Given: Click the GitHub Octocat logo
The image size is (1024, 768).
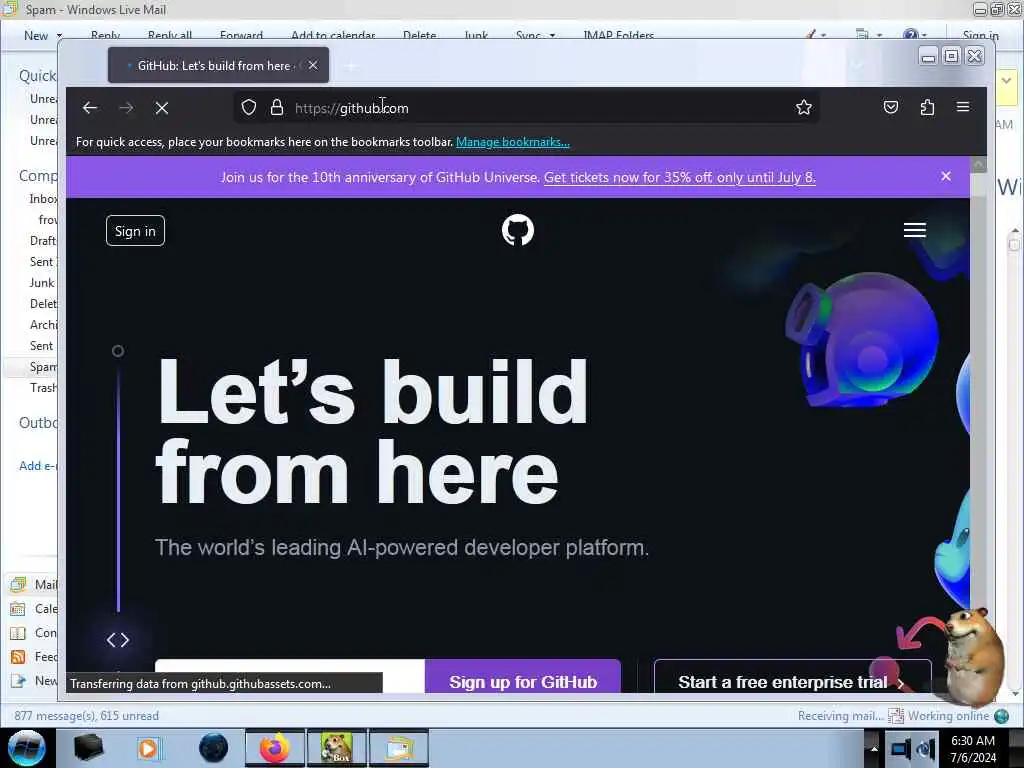Looking at the screenshot, I should pos(518,230).
